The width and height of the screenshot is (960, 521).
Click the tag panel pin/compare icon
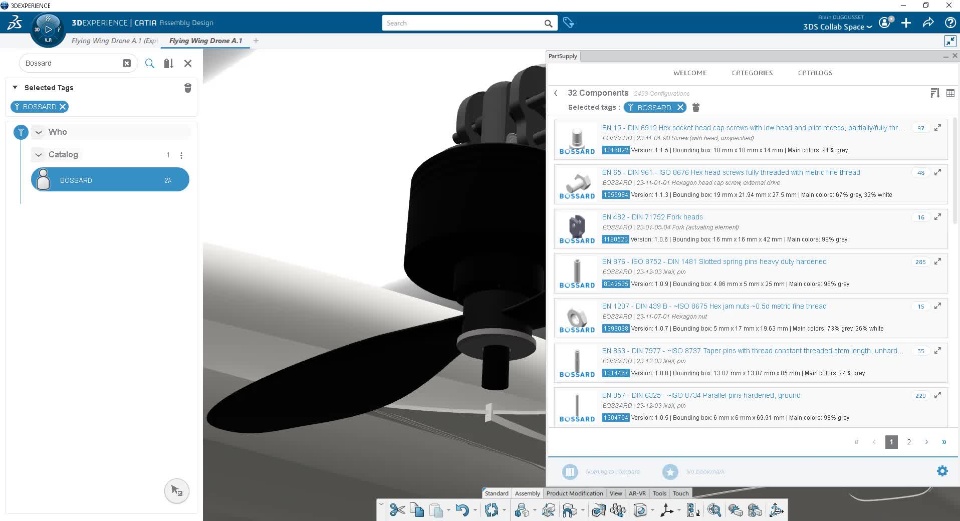pyautogui.click(x=168, y=63)
